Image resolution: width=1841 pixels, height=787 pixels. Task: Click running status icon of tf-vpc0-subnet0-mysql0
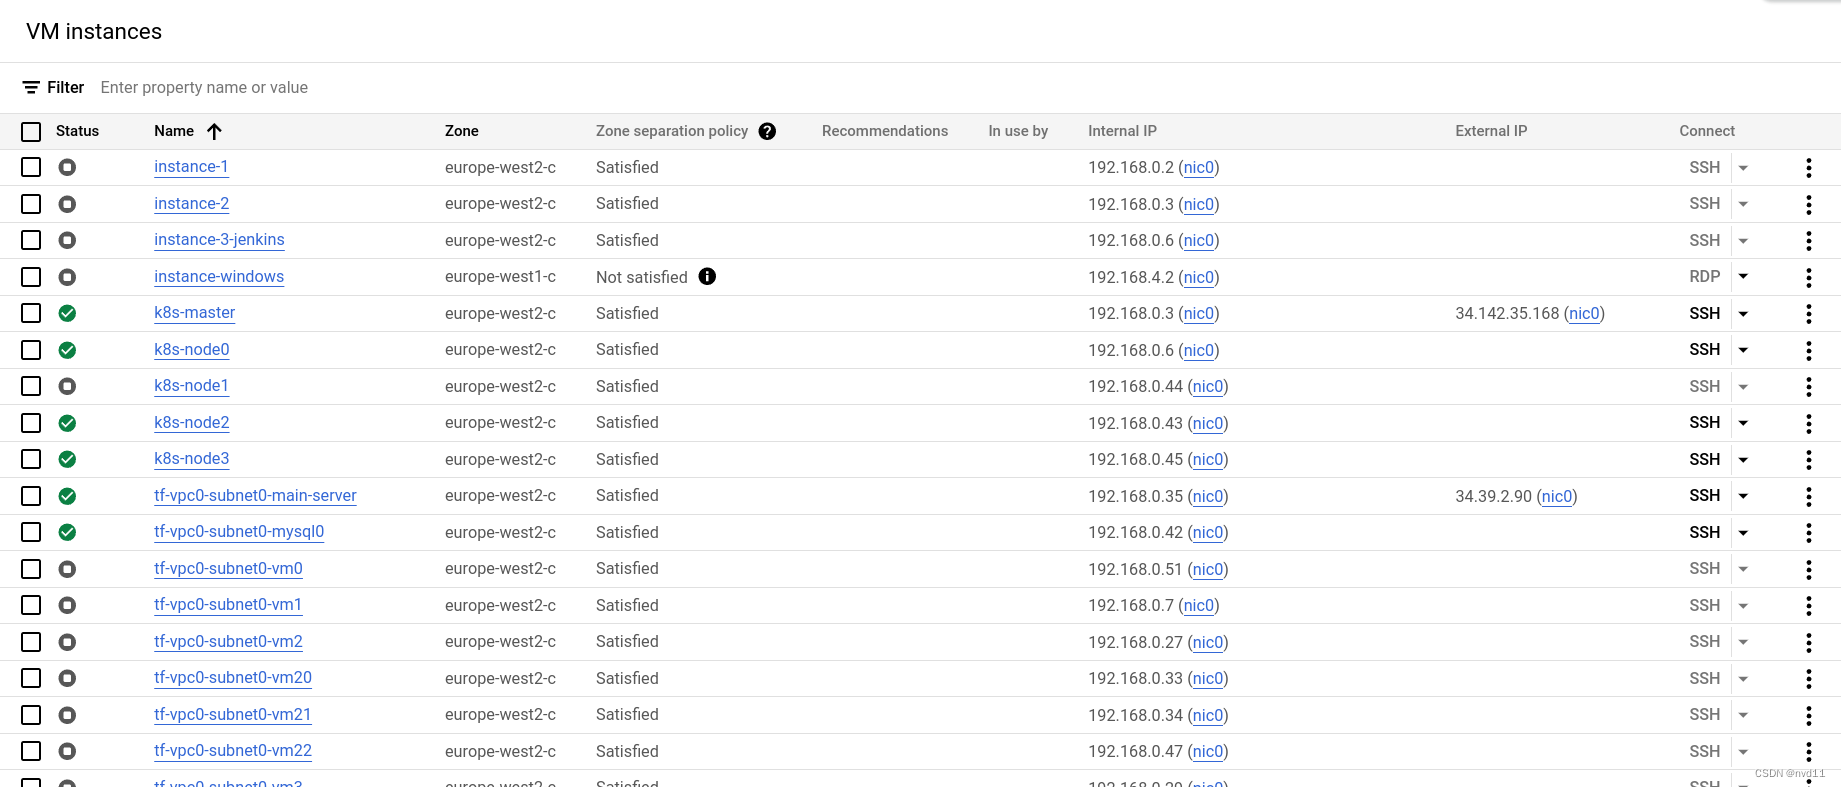click(x=67, y=532)
